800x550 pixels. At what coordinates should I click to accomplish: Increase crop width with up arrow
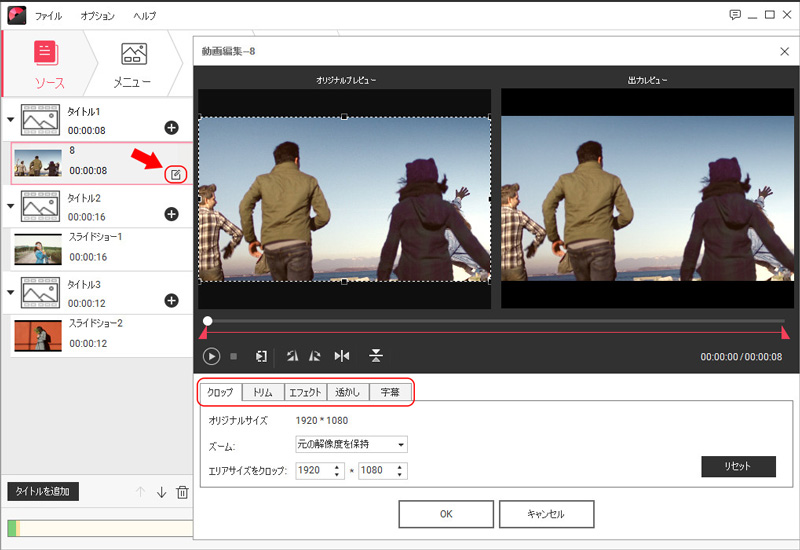pos(337,467)
